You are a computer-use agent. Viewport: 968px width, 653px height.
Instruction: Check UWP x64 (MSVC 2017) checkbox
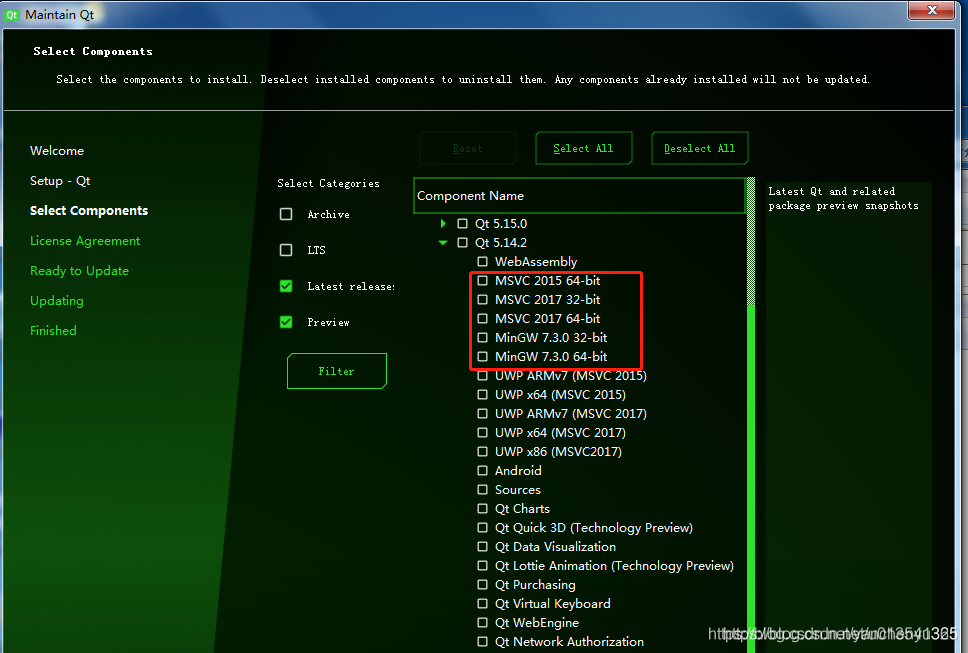[x=482, y=433]
